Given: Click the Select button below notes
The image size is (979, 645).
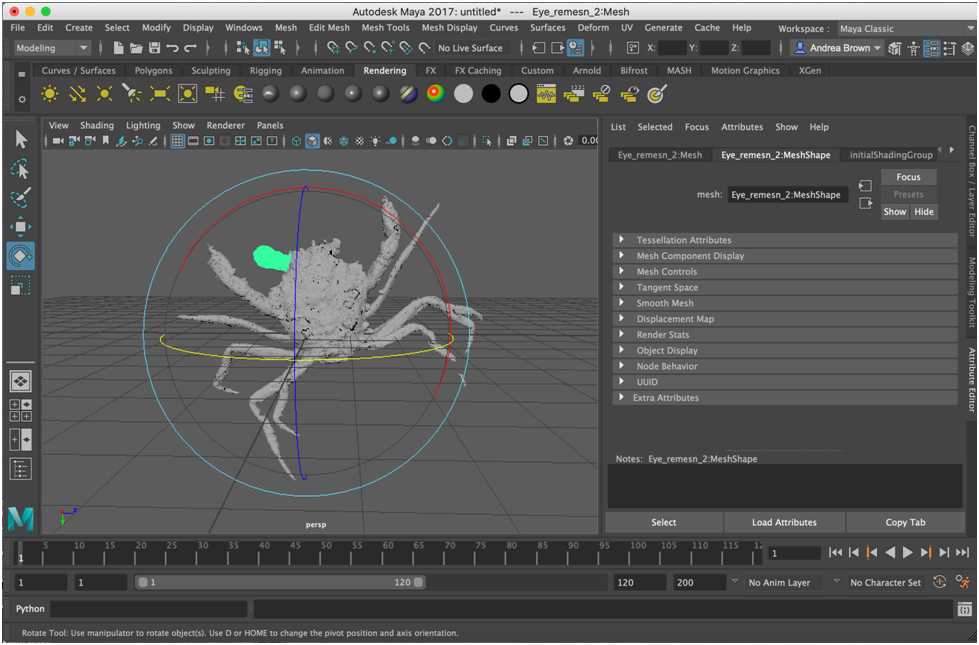Looking at the screenshot, I should 663,522.
